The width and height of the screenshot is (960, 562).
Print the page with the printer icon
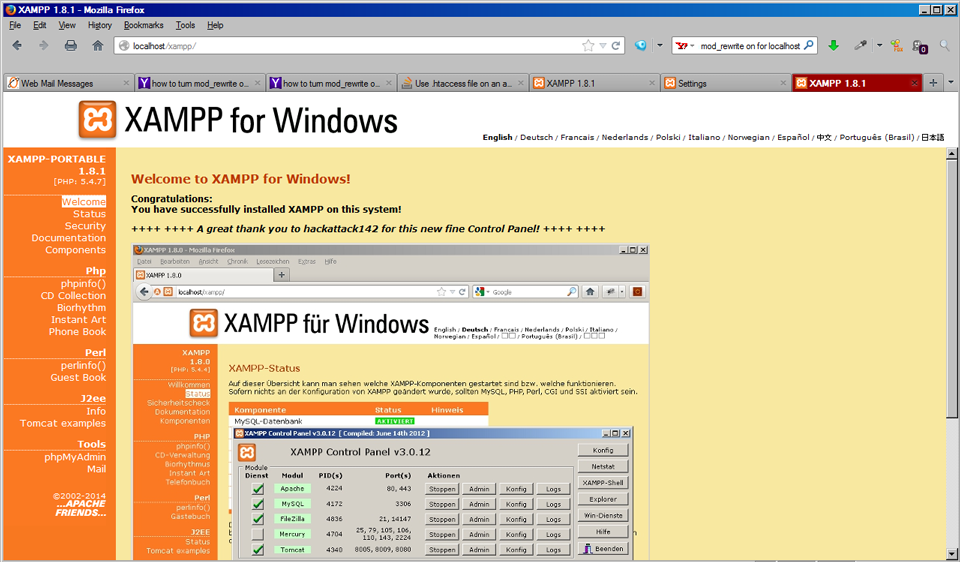click(x=71, y=45)
